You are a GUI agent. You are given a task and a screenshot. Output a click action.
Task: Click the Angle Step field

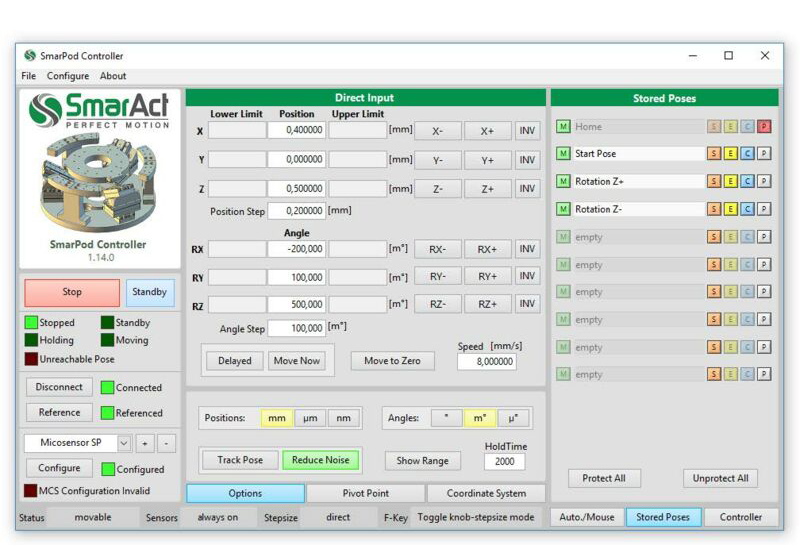[296, 328]
